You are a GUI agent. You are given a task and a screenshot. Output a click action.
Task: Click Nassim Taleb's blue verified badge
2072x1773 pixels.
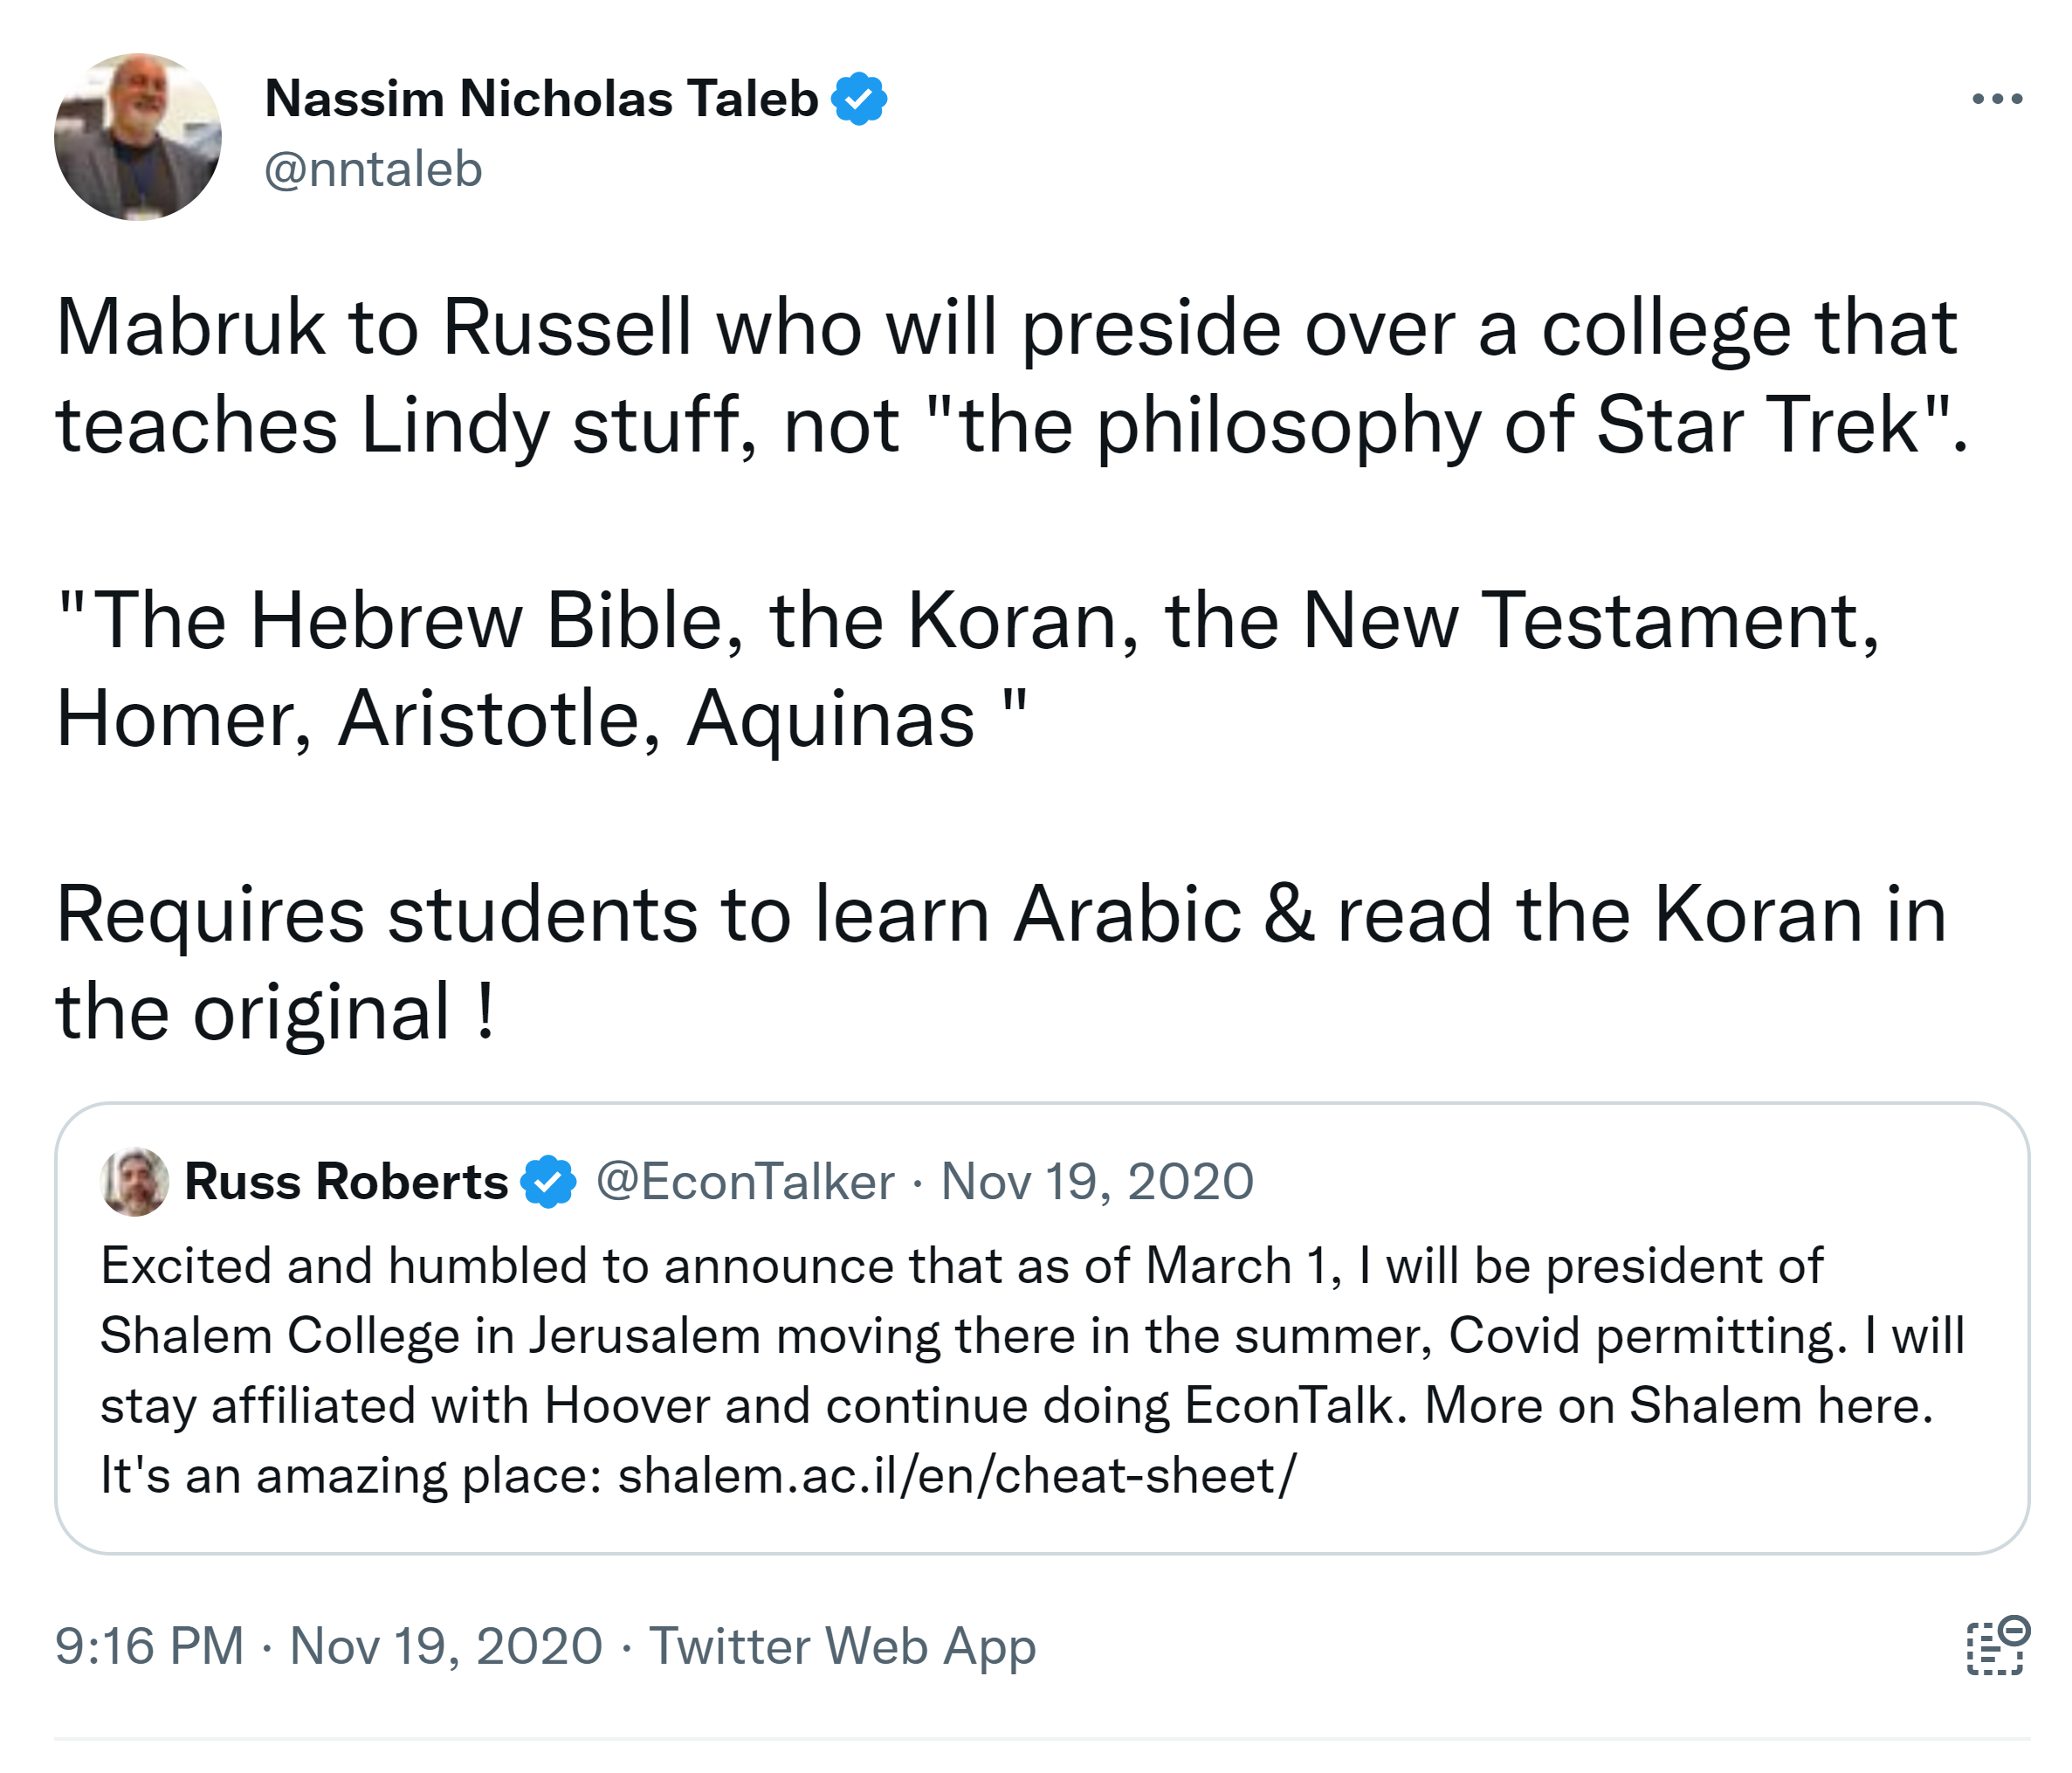click(x=858, y=99)
